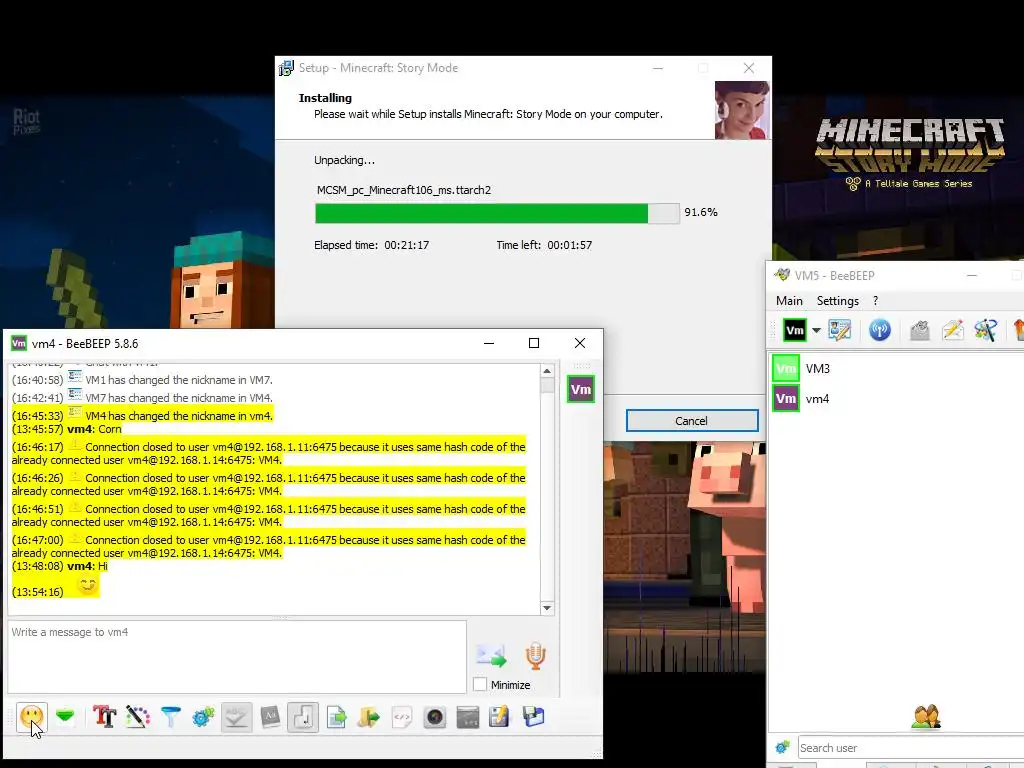Click the colorful wizard wand icon in VM5 toolbar
This screenshot has width=1024, height=768.
point(985,330)
